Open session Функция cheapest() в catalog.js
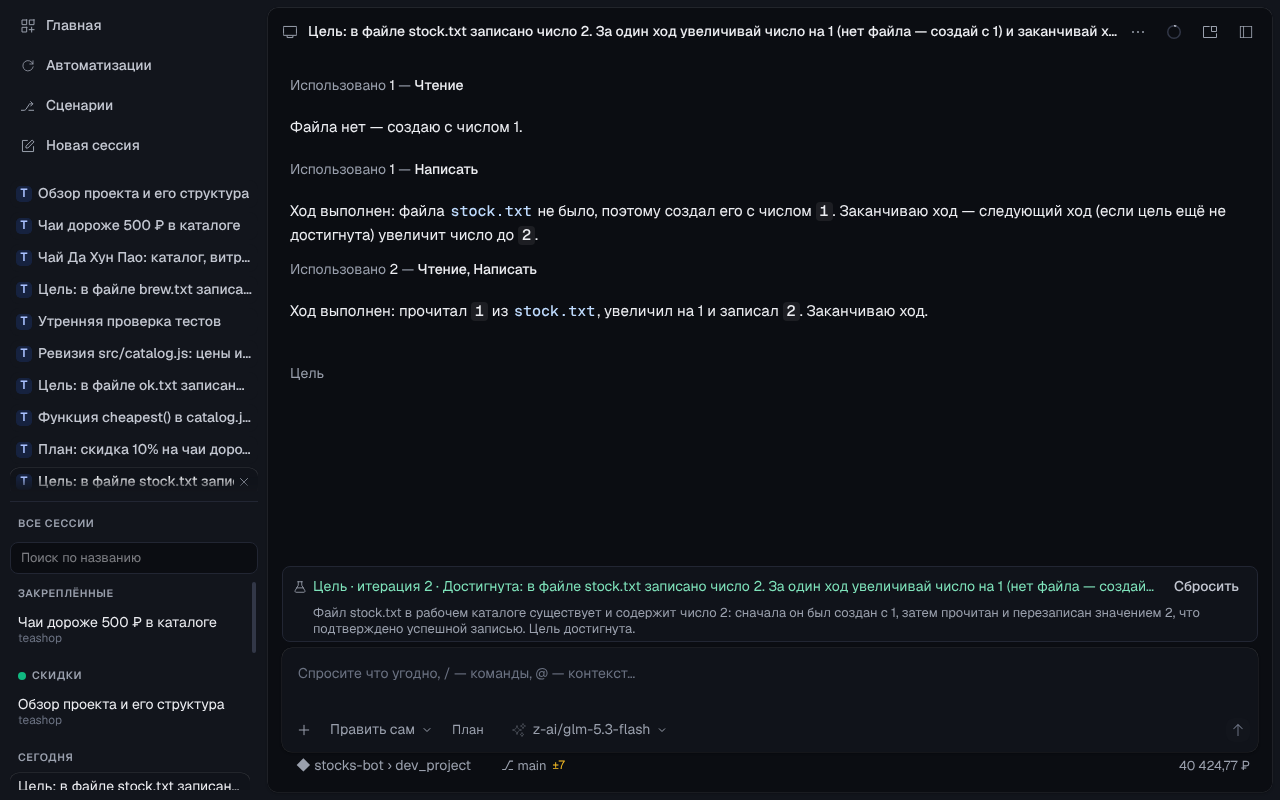This screenshot has width=1280, height=800. click(134, 417)
